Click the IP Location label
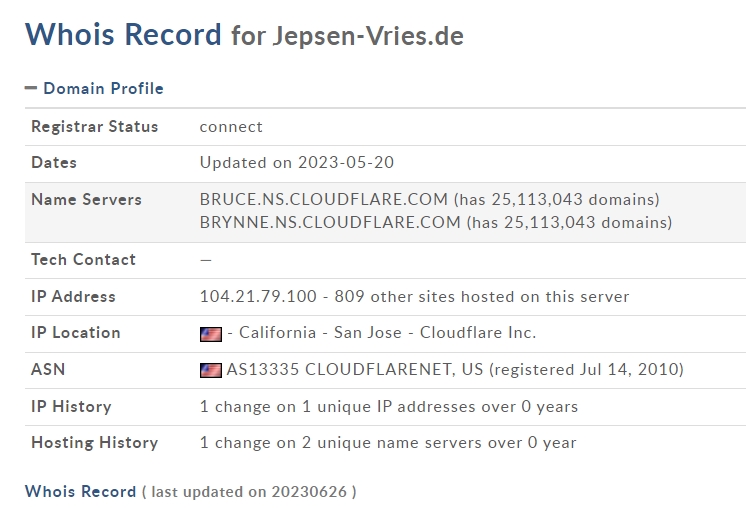The width and height of the screenshot is (746, 508). point(76,332)
